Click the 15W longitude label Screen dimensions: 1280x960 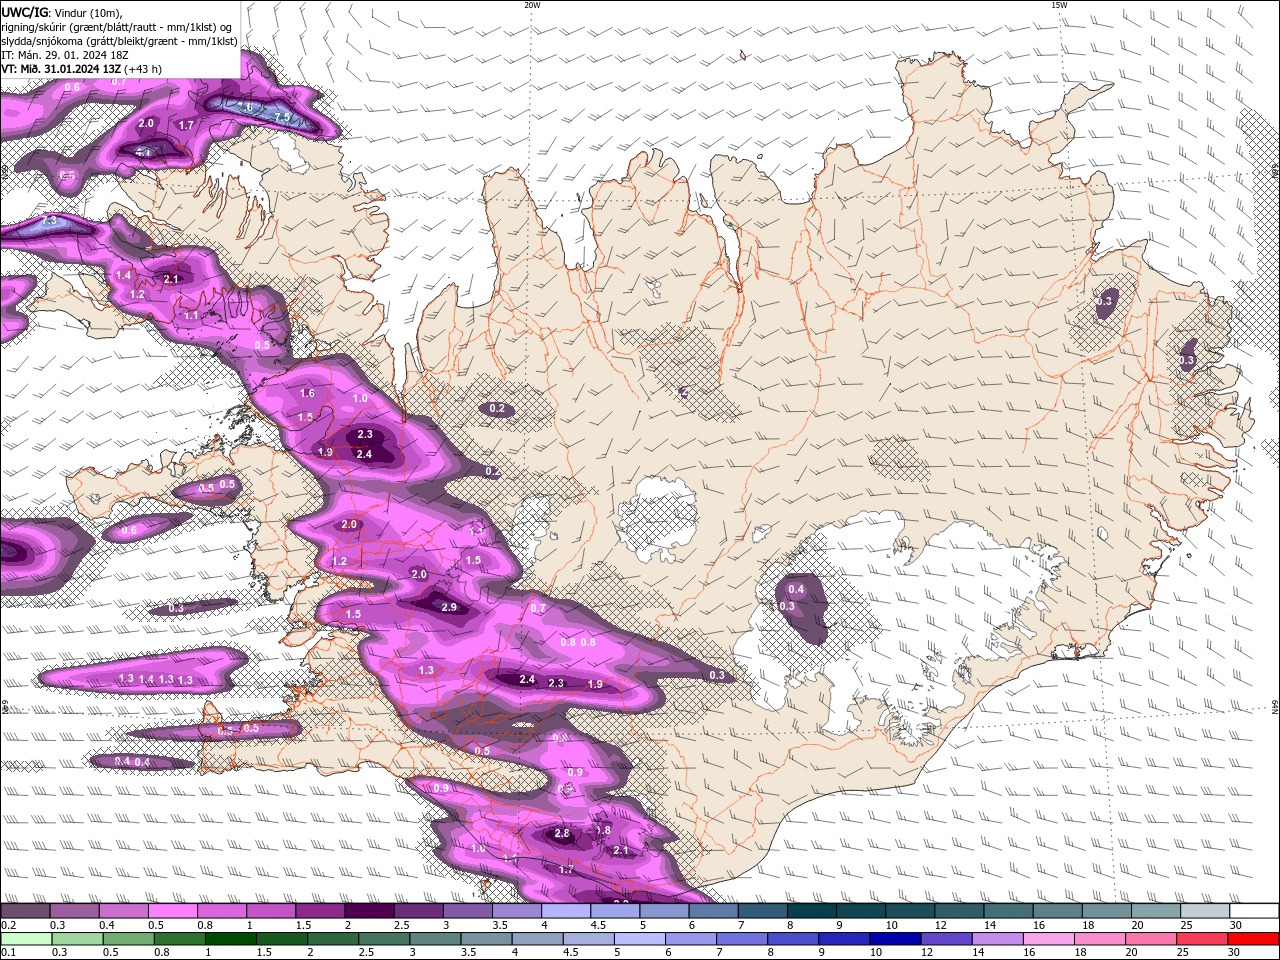click(1059, 5)
